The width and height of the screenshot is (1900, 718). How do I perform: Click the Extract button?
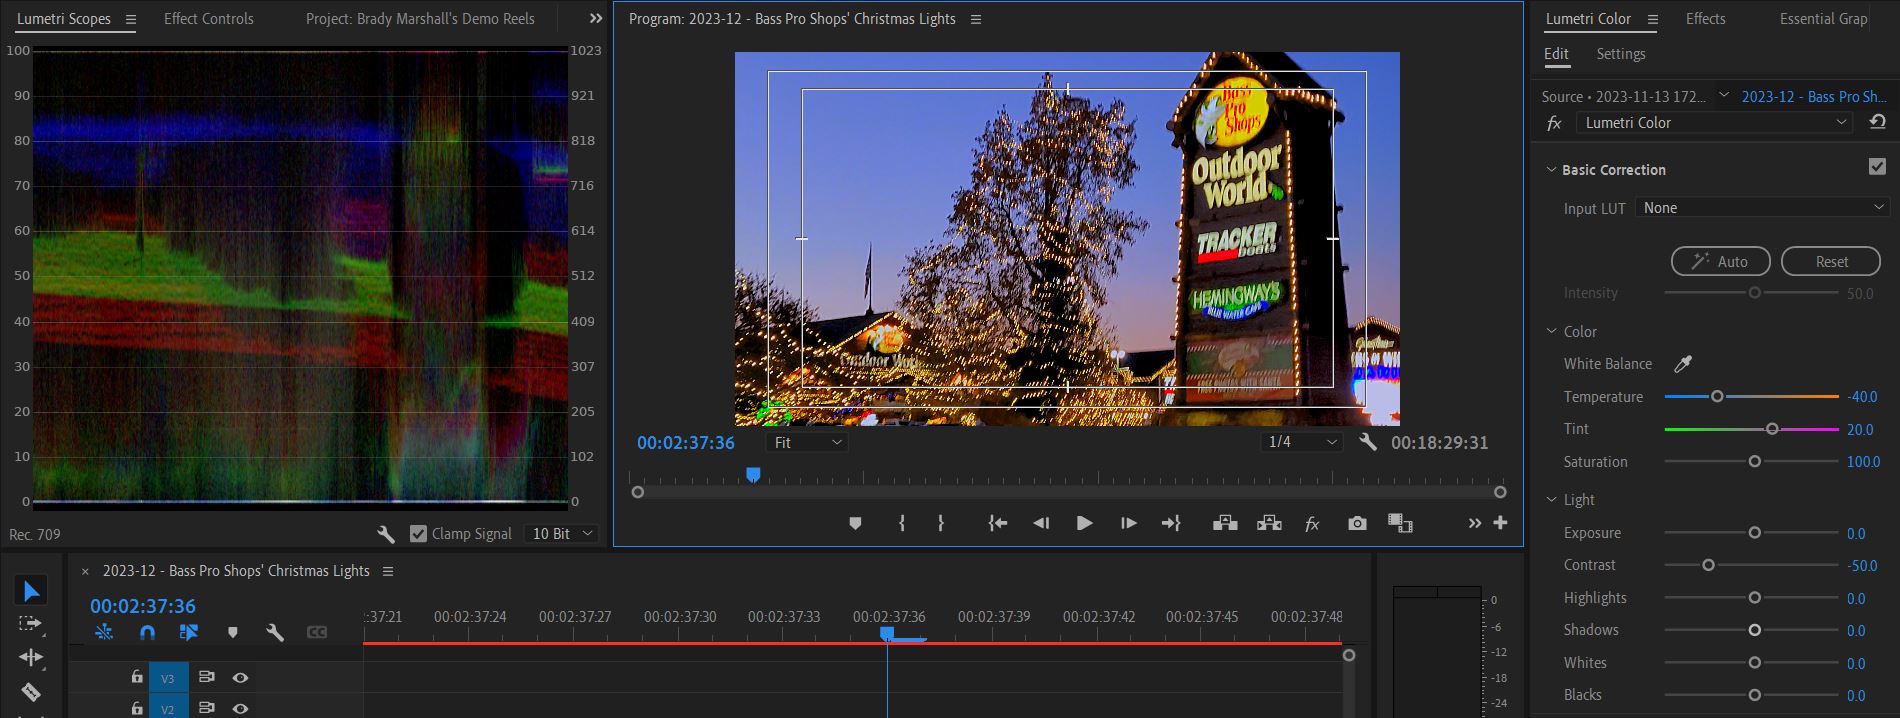point(1269,523)
